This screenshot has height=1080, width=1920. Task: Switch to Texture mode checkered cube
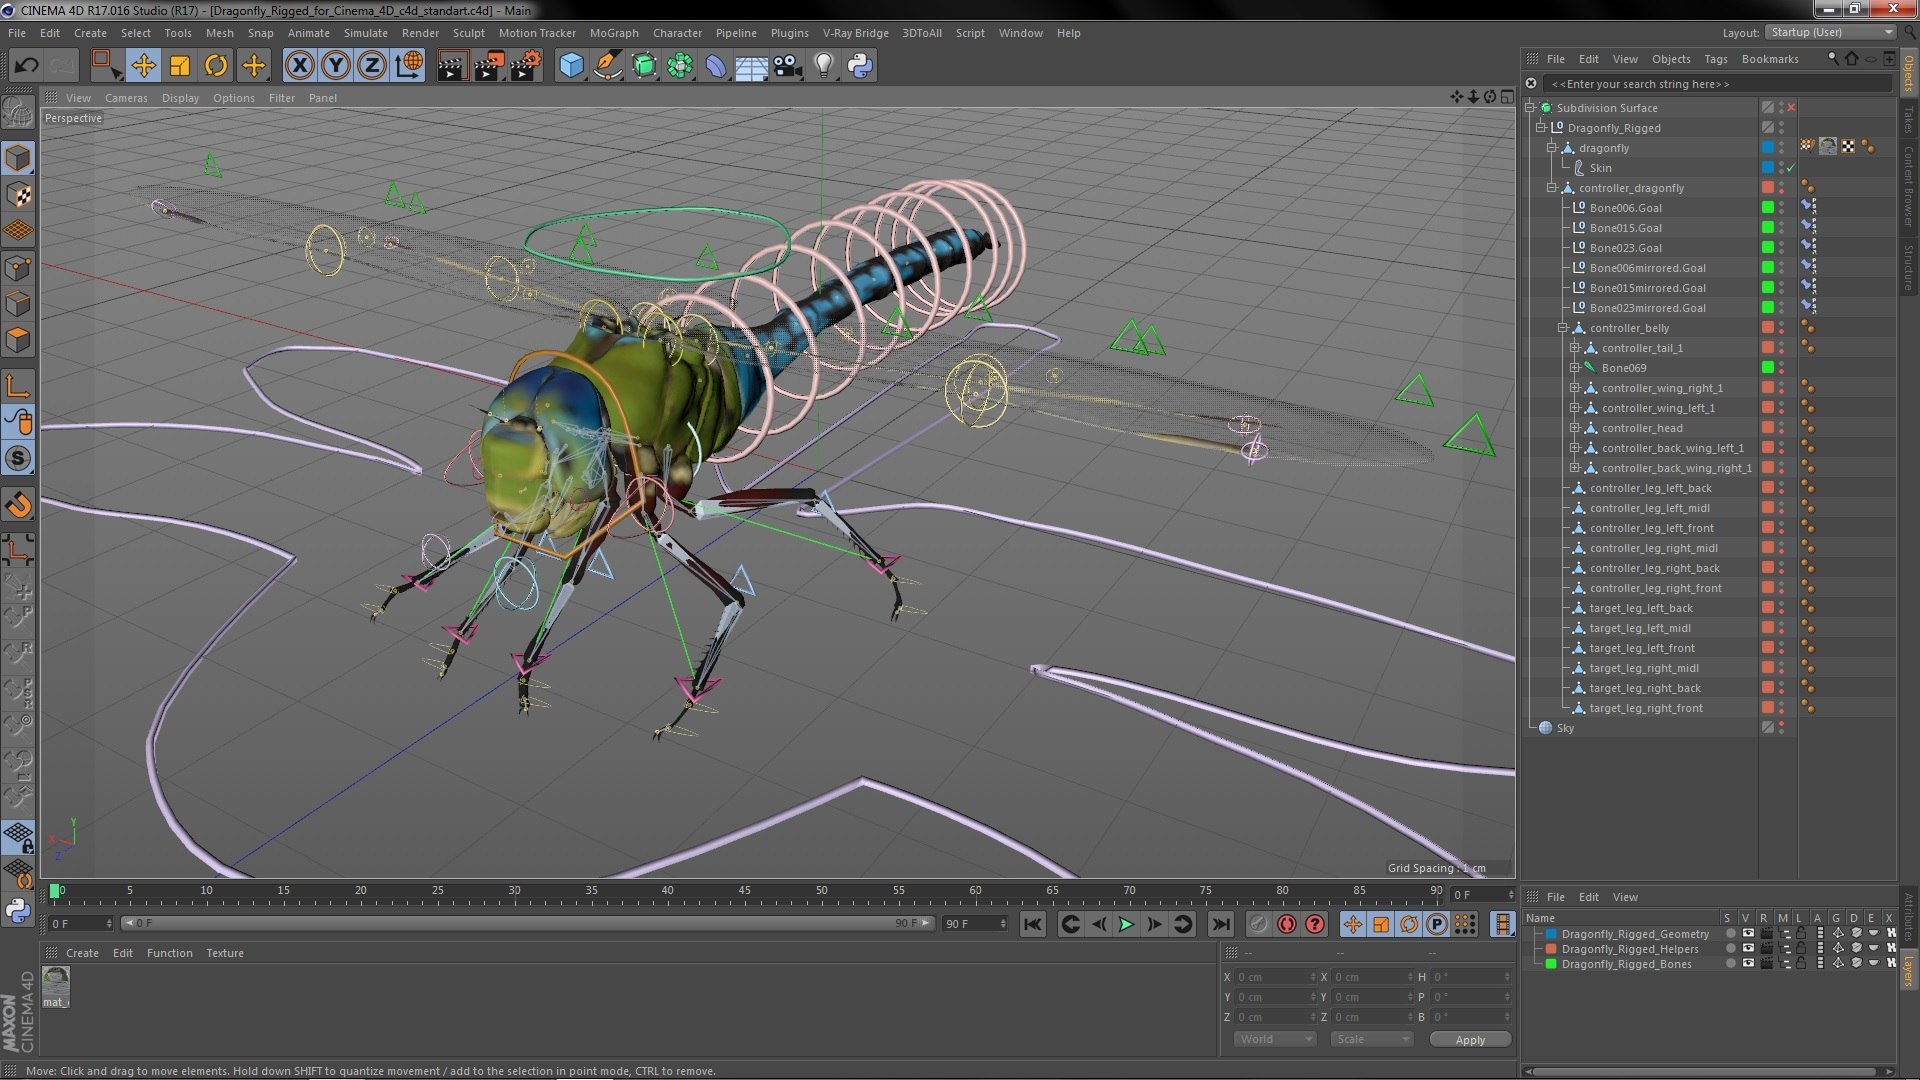(x=18, y=195)
